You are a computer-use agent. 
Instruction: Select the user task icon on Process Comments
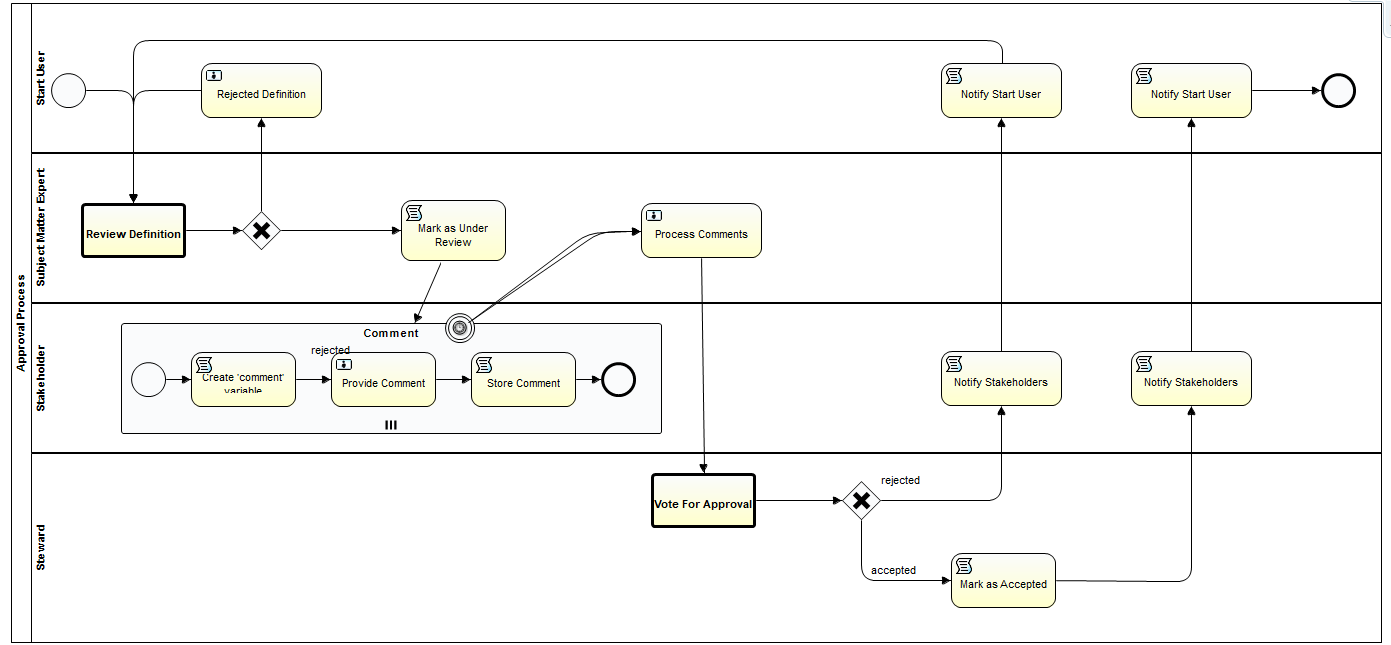[x=654, y=214]
